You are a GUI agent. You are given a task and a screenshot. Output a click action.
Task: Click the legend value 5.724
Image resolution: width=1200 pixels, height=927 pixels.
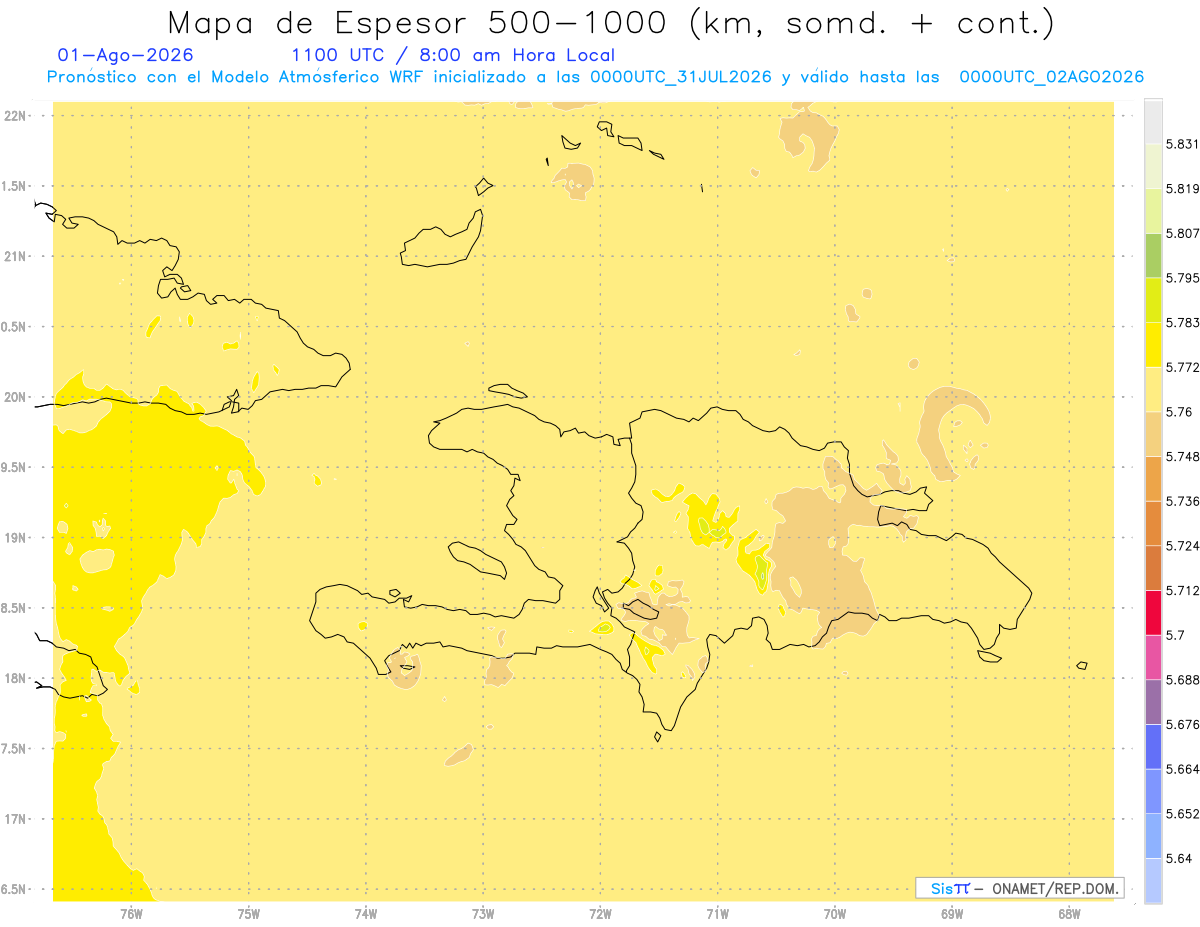[1182, 546]
